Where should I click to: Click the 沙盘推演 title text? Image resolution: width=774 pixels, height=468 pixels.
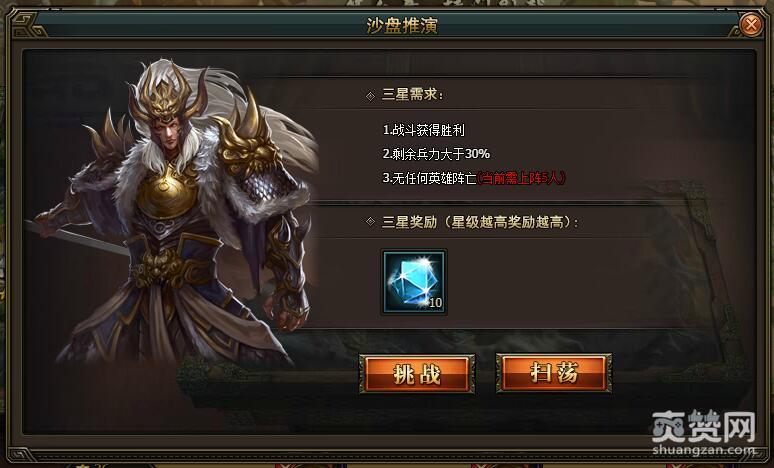coord(402,25)
